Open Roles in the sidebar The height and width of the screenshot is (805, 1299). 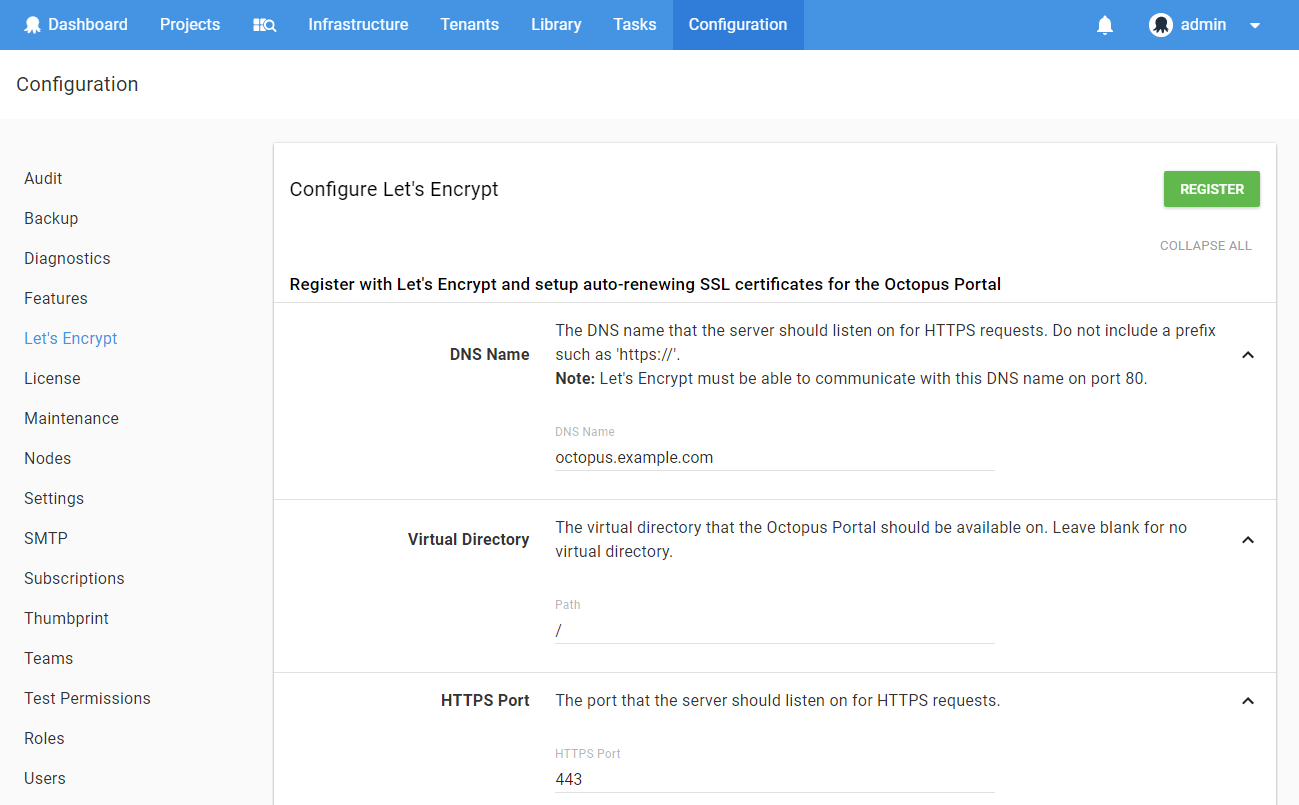coord(44,738)
